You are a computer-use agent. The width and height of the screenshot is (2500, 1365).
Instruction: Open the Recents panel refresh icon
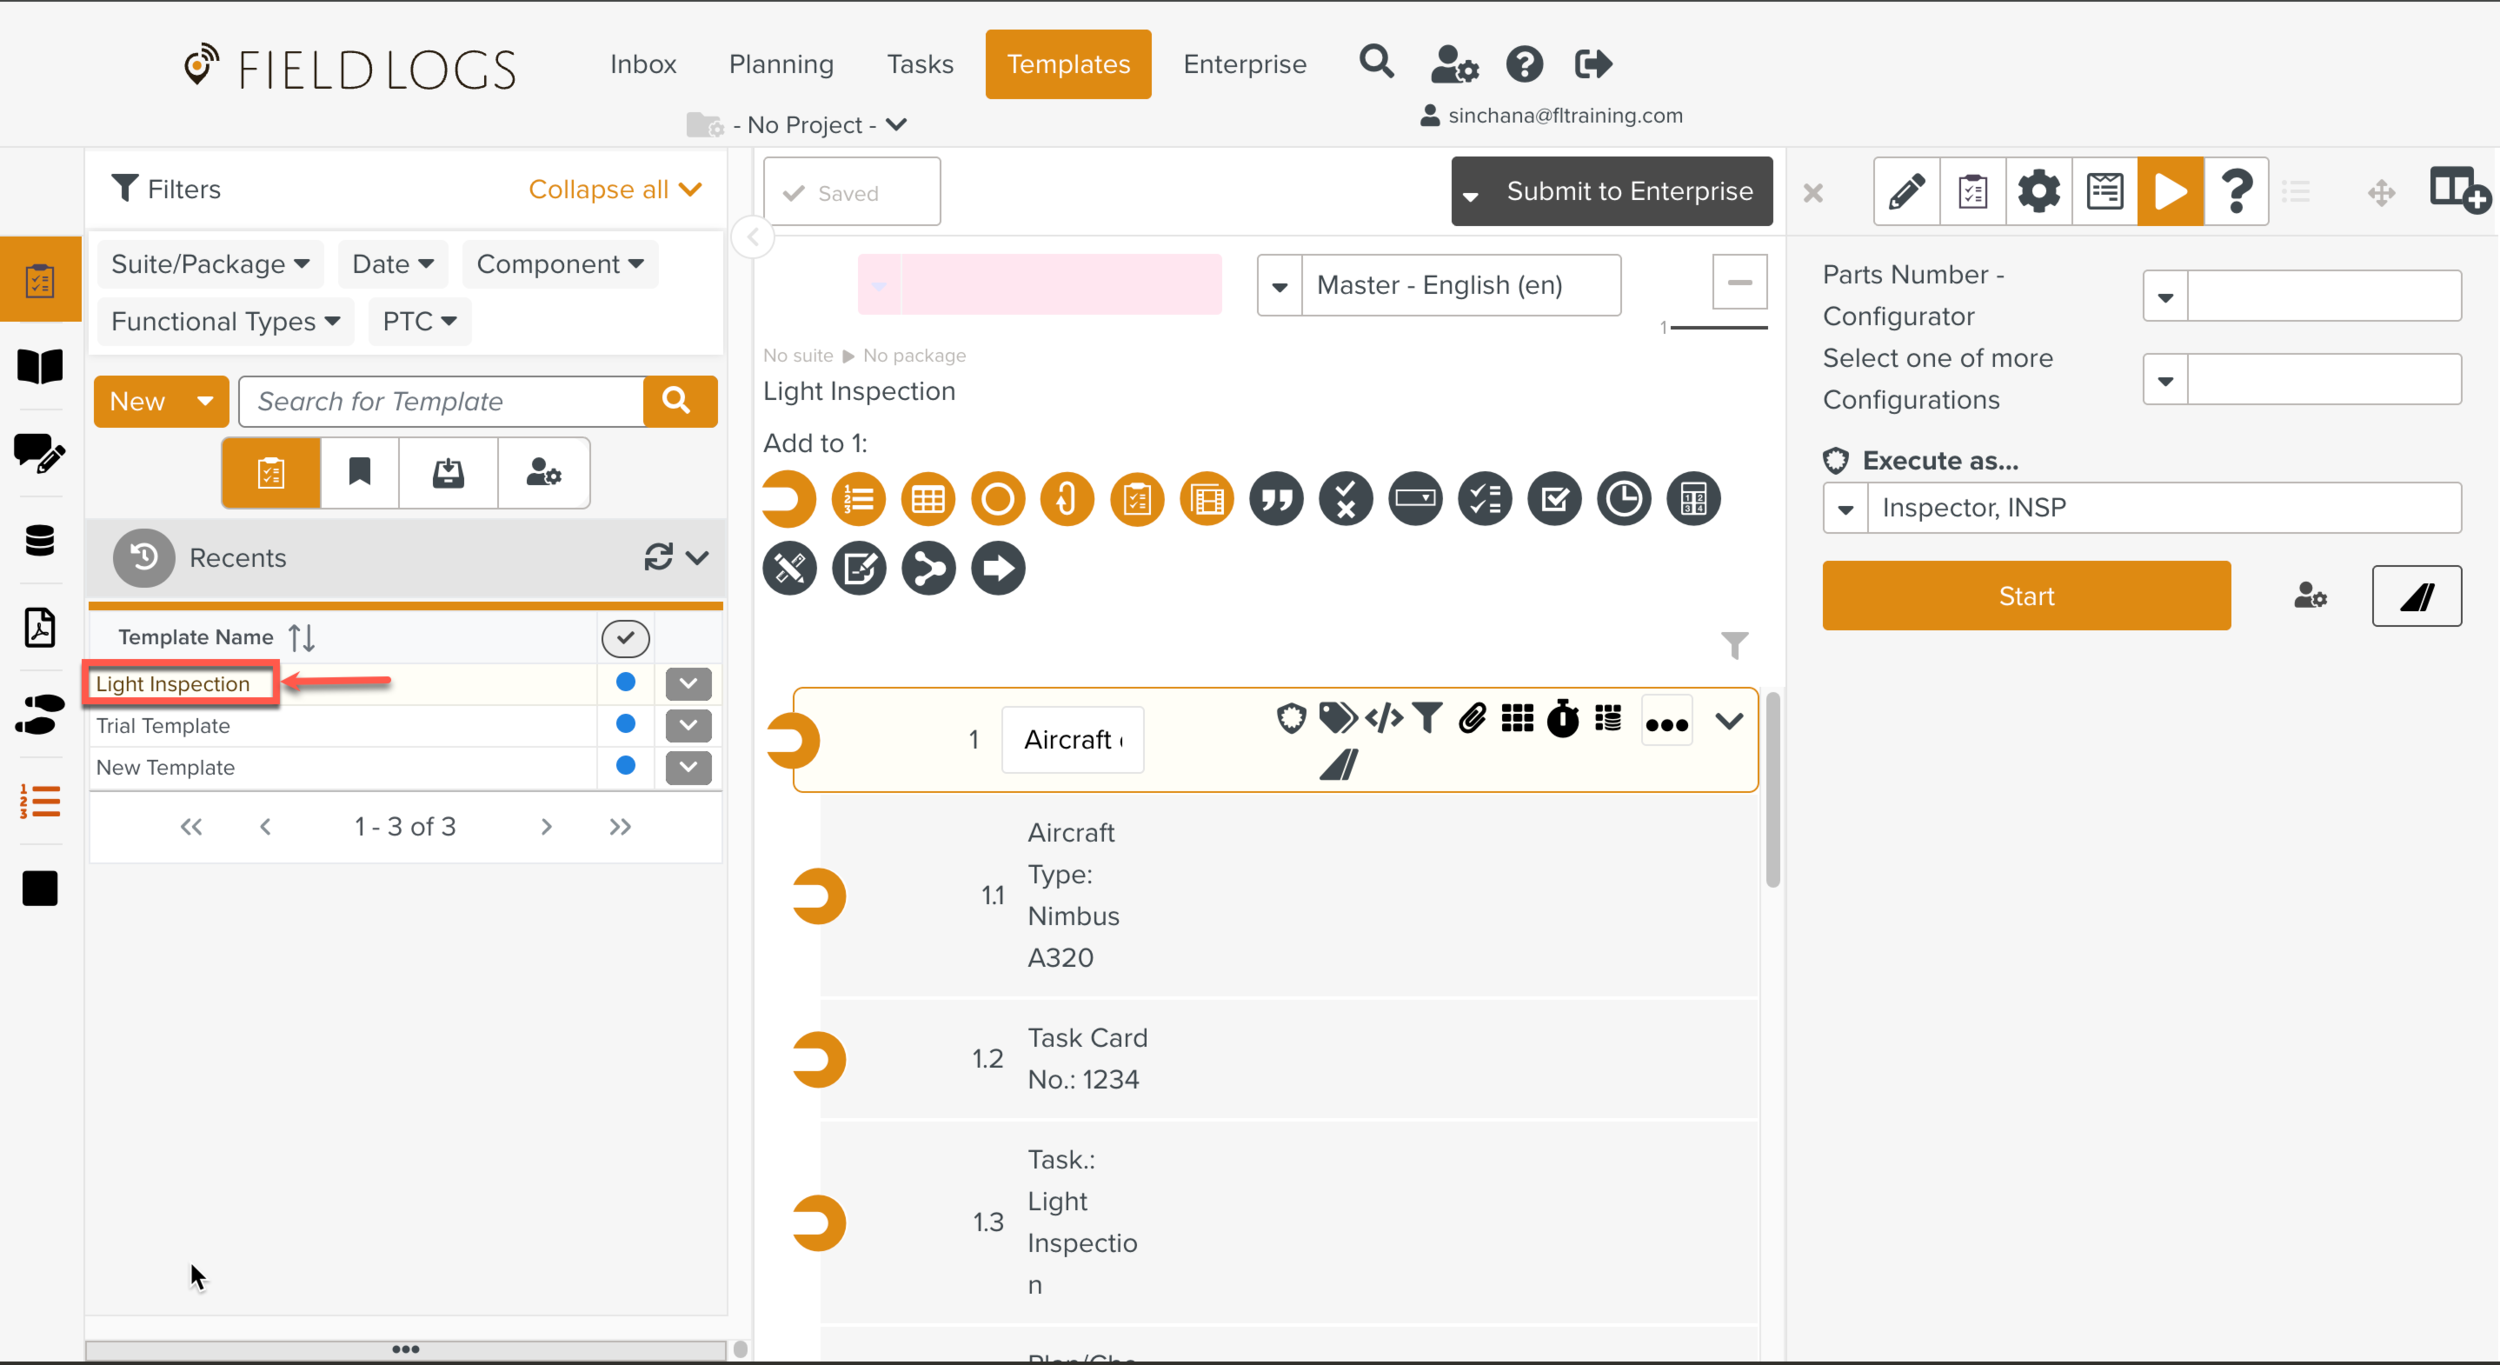[x=658, y=557]
